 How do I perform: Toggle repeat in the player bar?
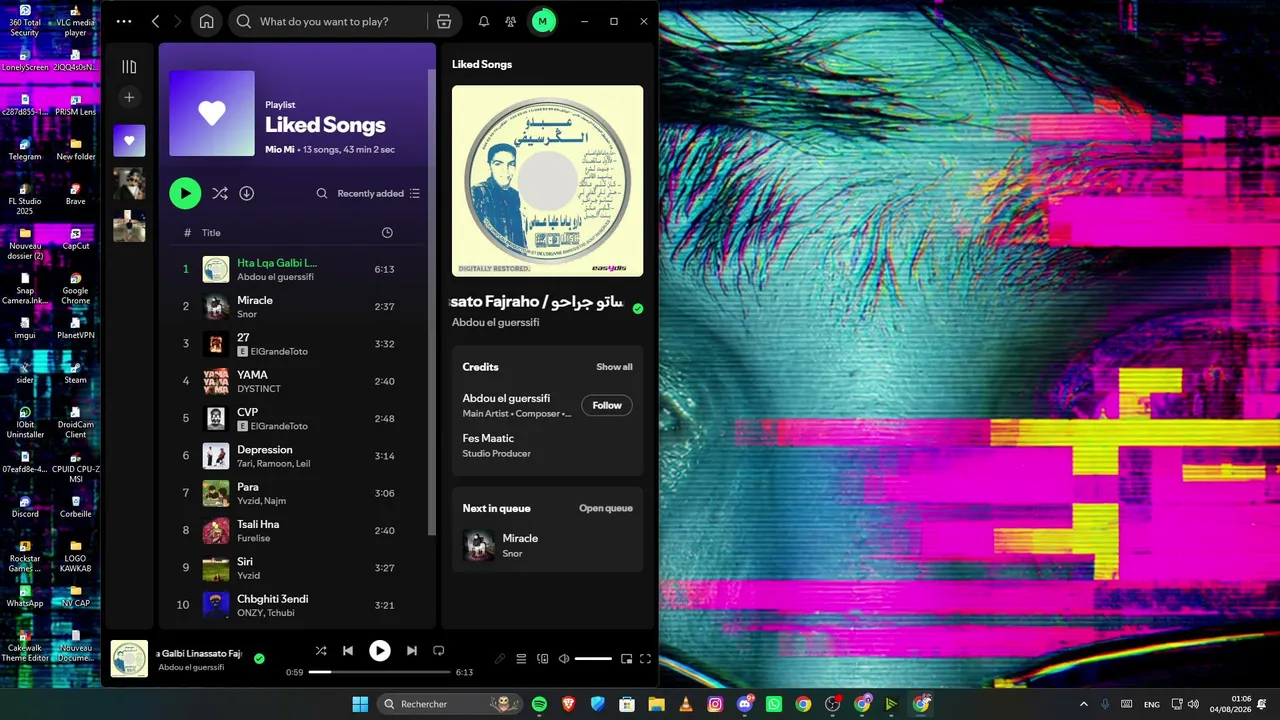(x=438, y=650)
